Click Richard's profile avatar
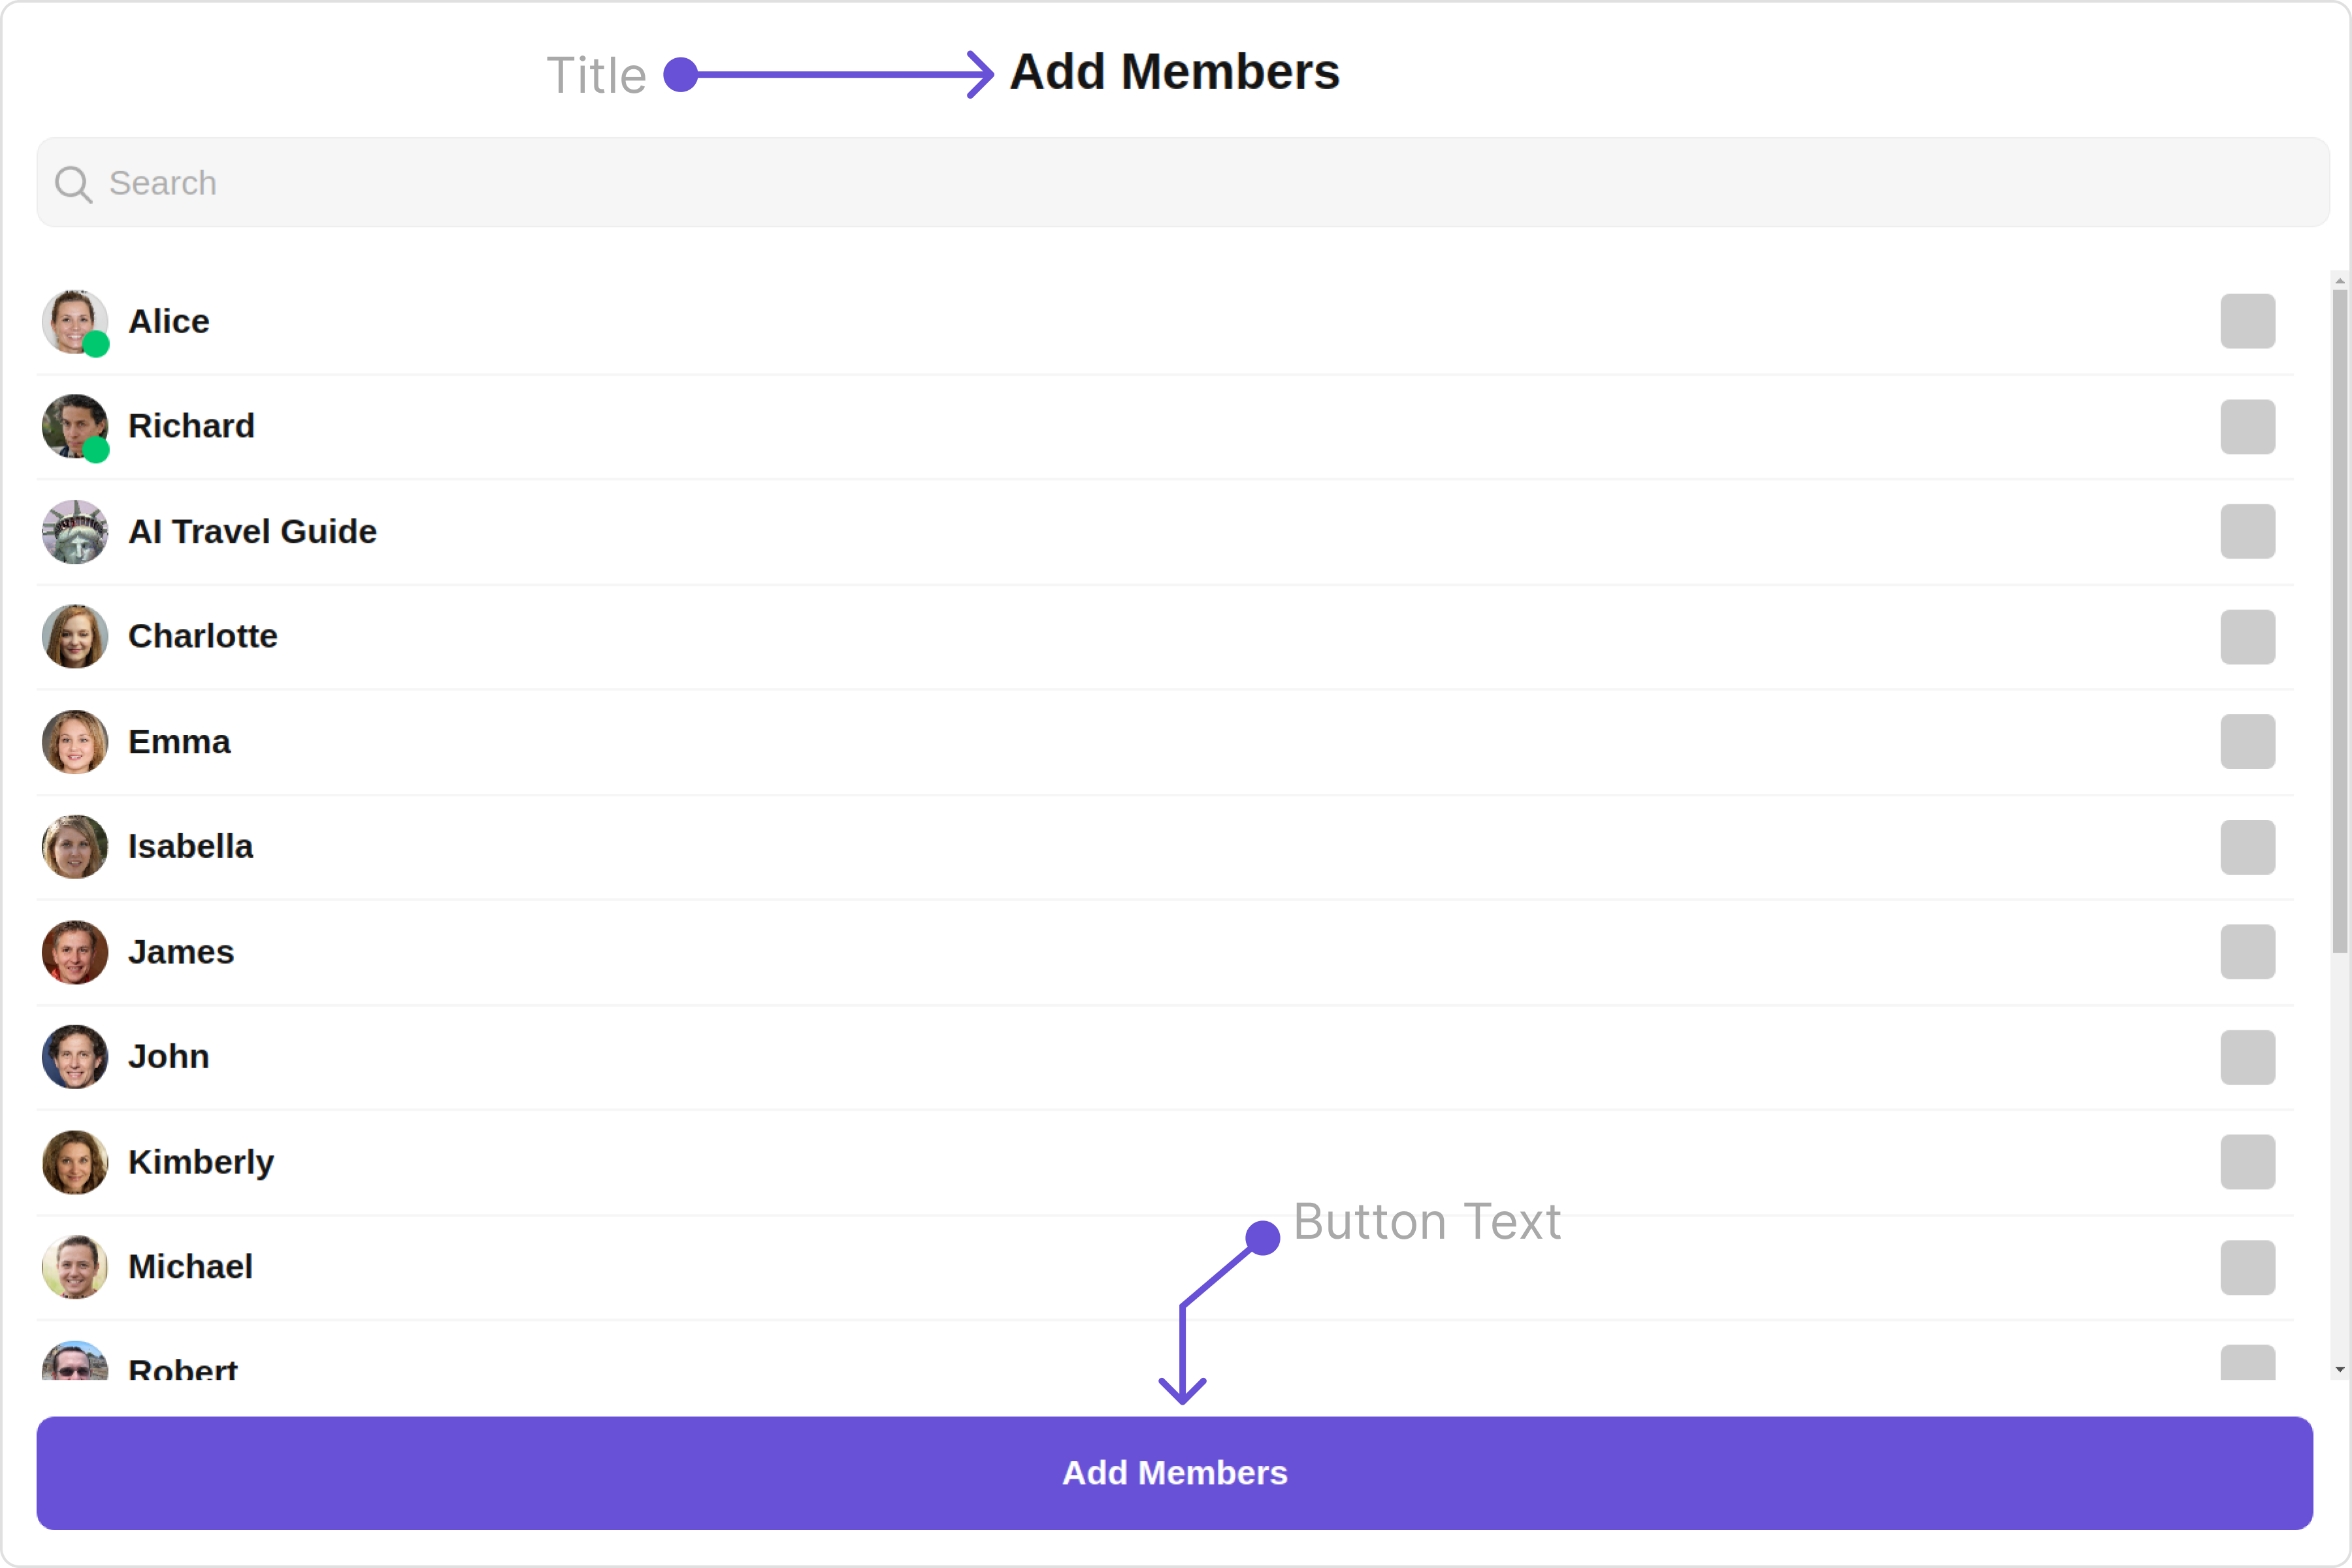This screenshot has height=1568, width=2352. coord(75,427)
